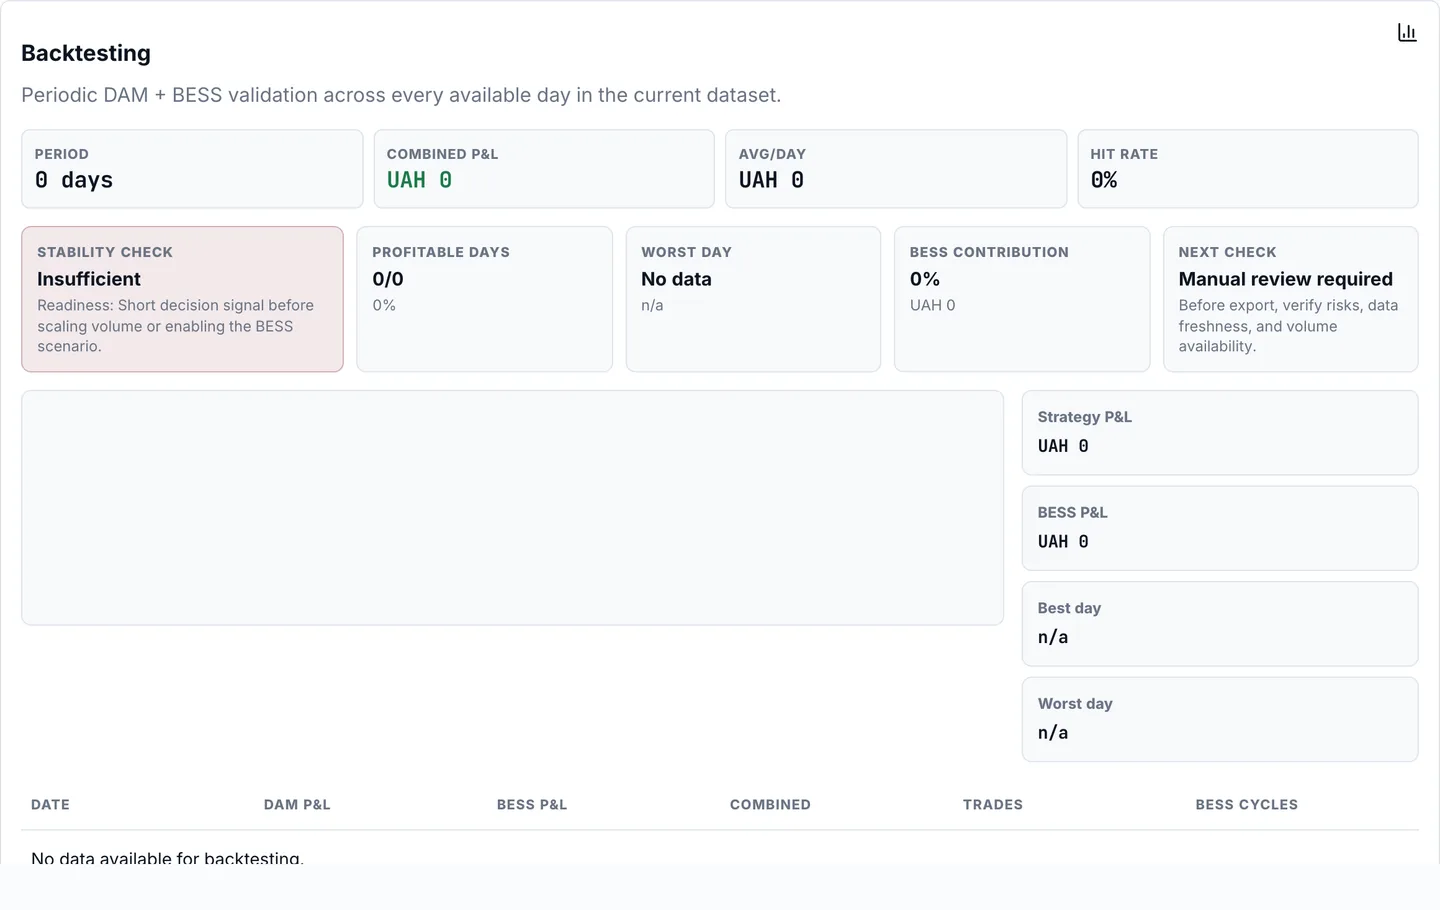Viewport: 1440px width, 910px height.
Task: Click the 'UAH 0' under BESS Contribution
Action: (932, 305)
